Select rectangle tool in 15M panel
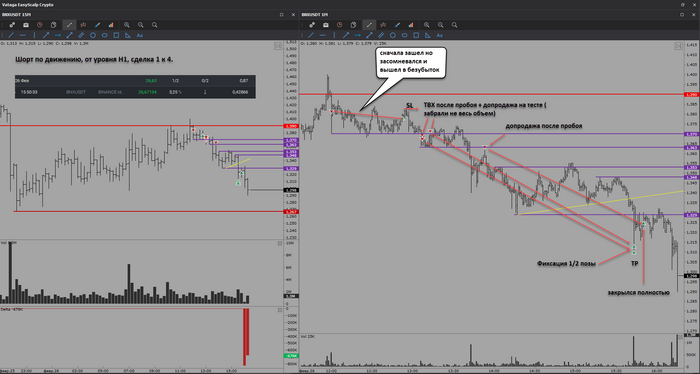 [116, 35]
